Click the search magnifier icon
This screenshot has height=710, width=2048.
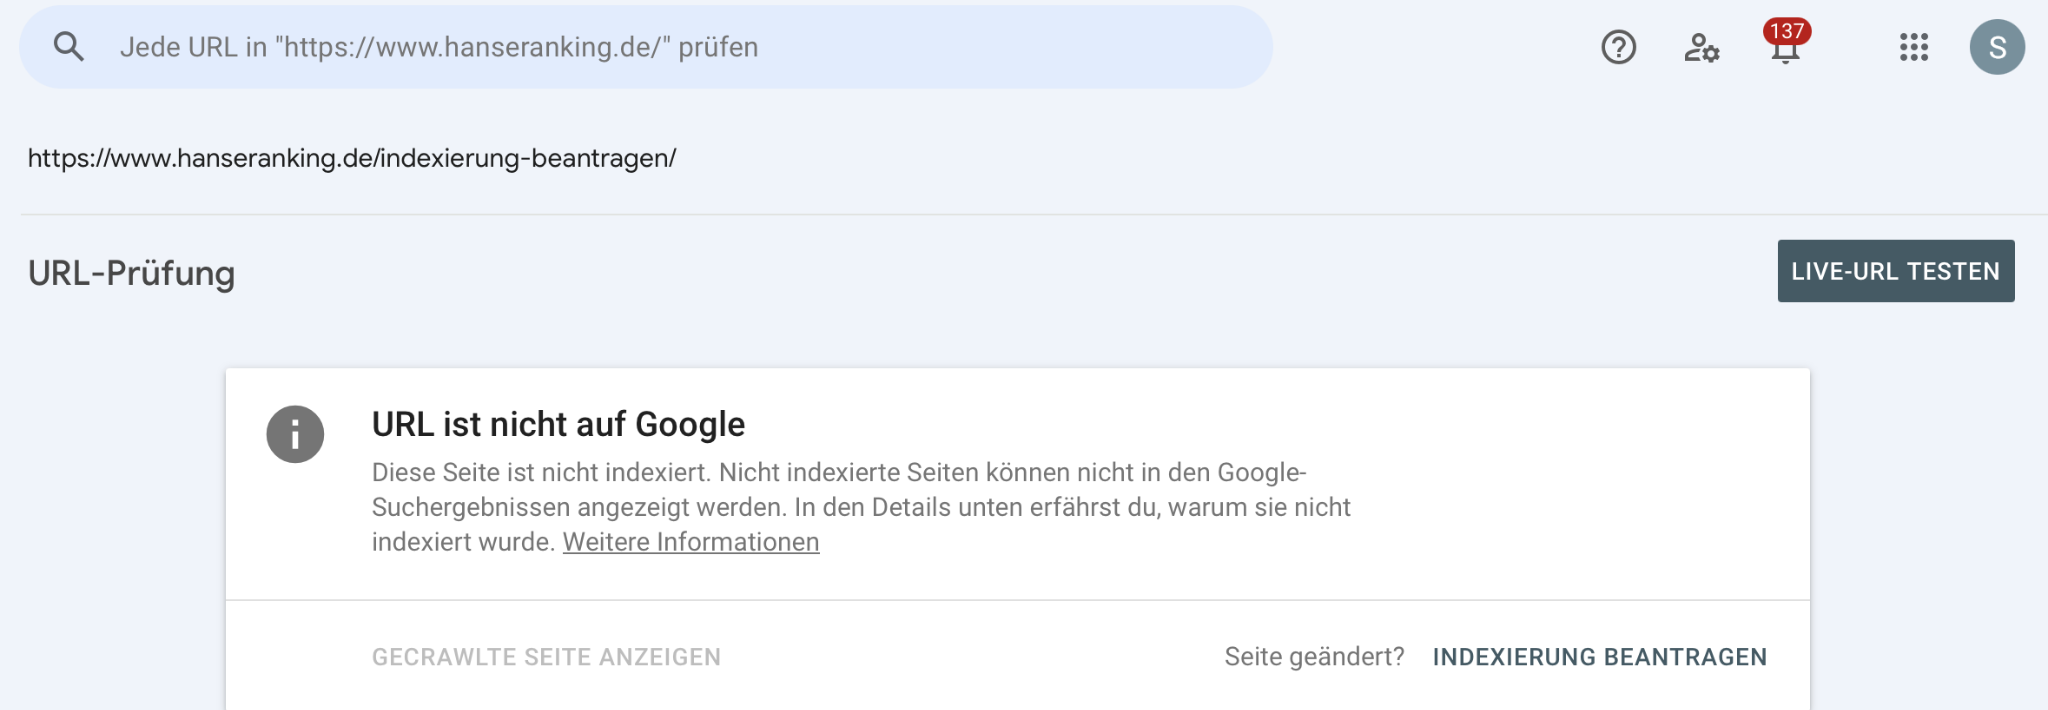pos(68,47)
